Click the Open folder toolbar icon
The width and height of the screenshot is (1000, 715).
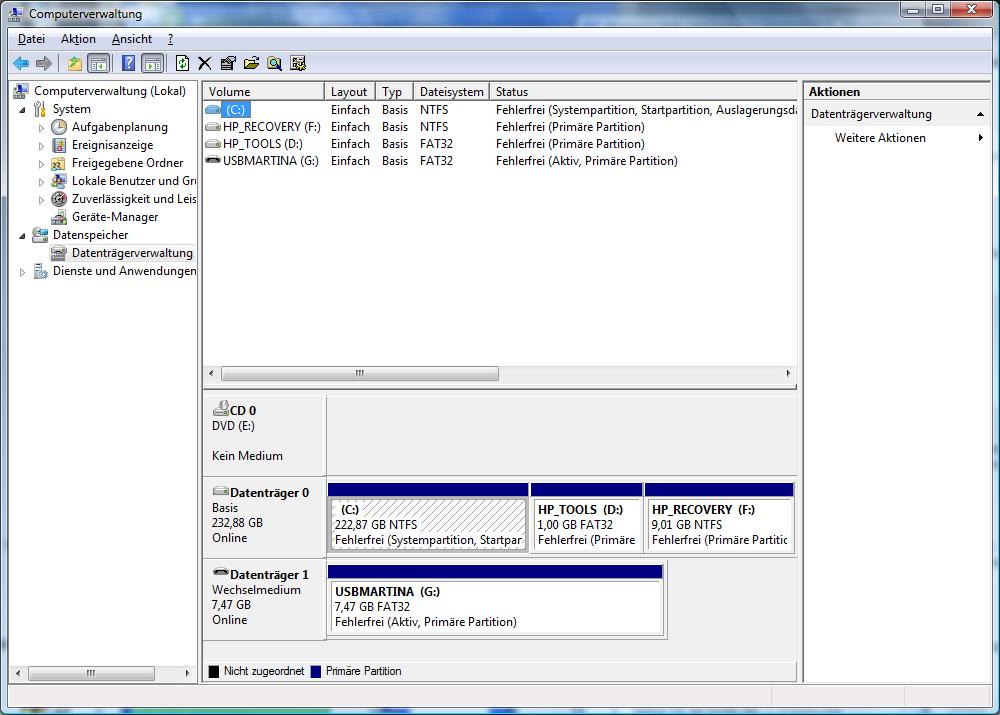(x=251, y=63)
